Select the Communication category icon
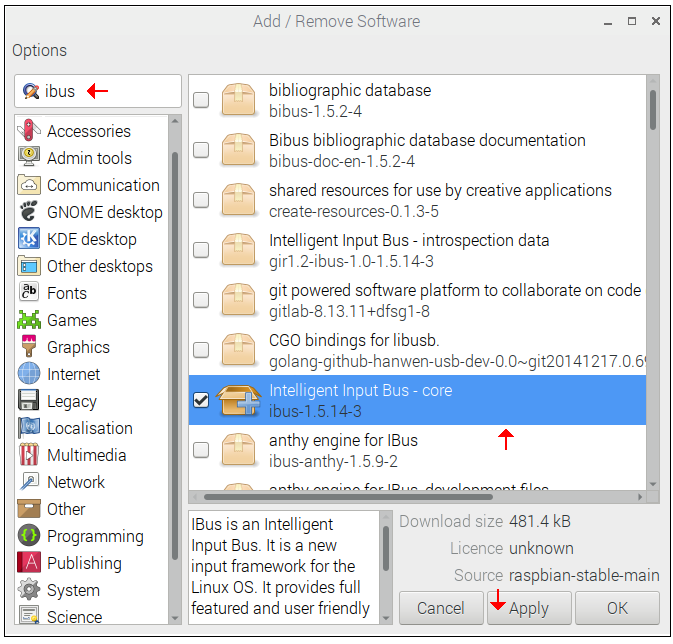The width and height of the screenshot is (673, 644). pyautogui.click(x=29, y=185)
